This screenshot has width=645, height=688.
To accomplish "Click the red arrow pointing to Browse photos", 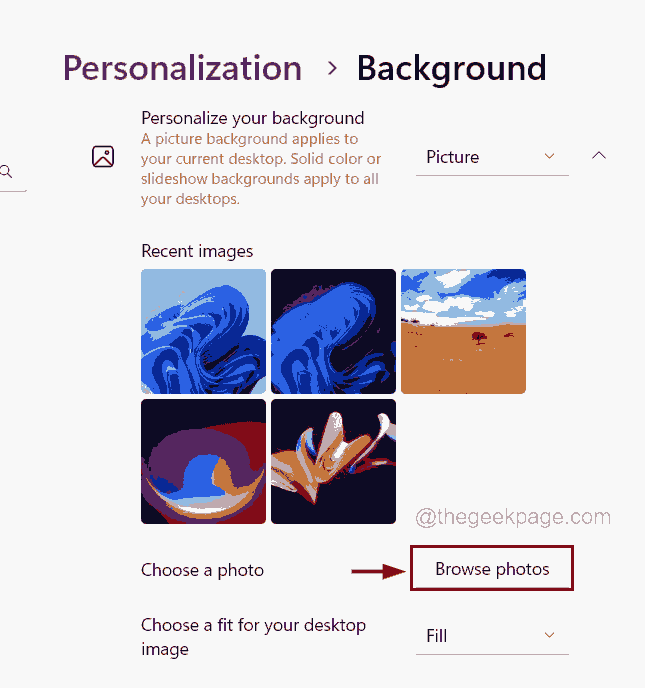I will click(380, 571).
